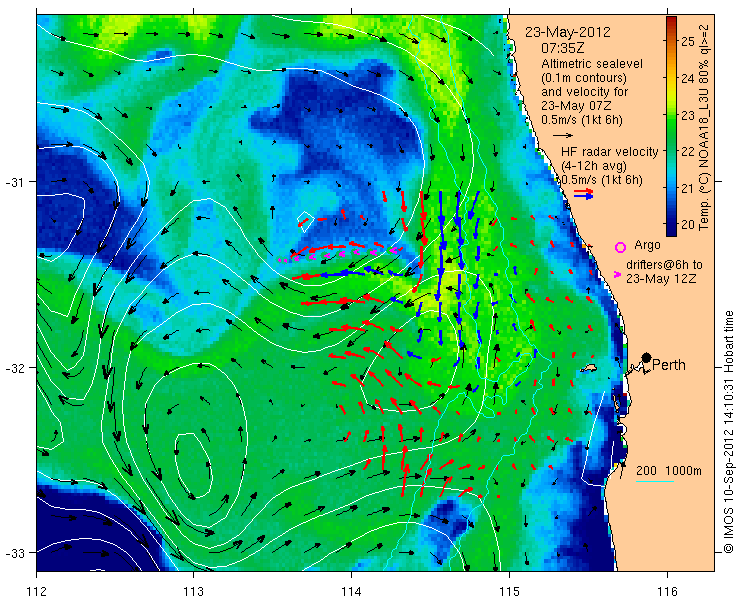Click the longitude axis label 112
Screen dimensions: 740x600
36,591
